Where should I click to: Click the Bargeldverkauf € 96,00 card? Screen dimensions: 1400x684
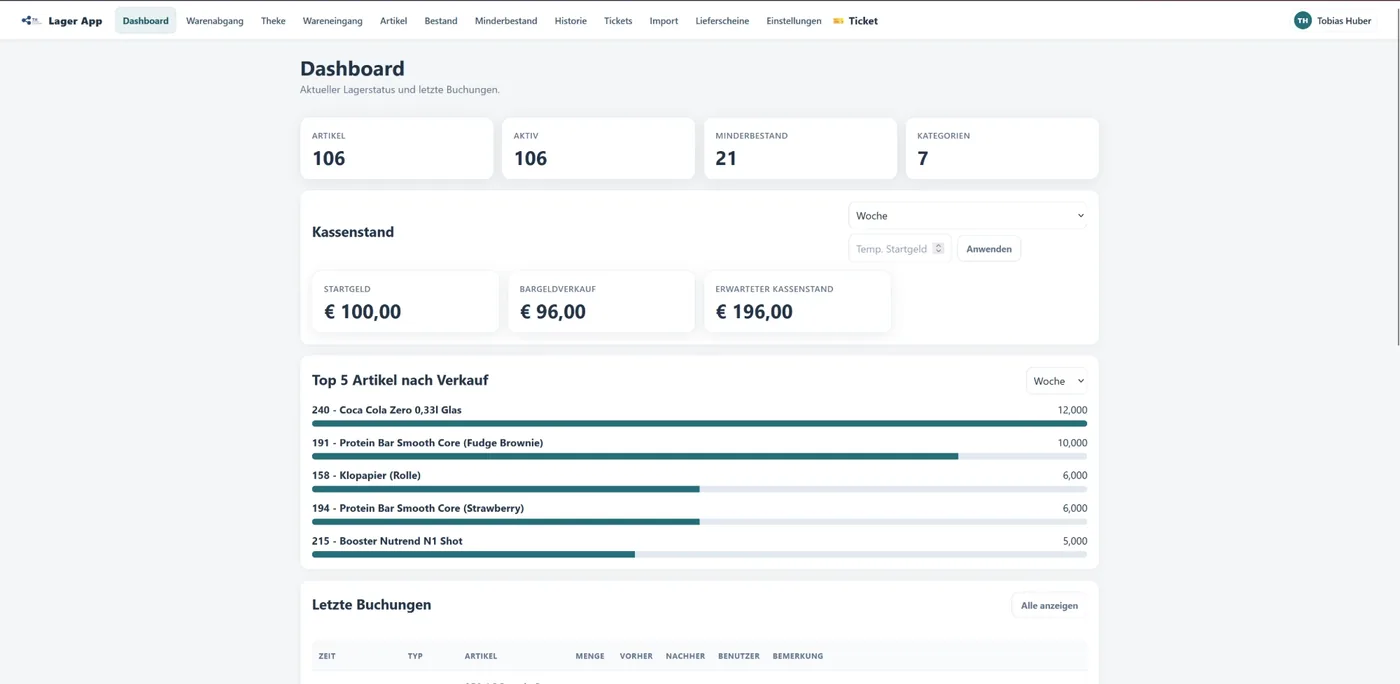[x=601, y=302]
